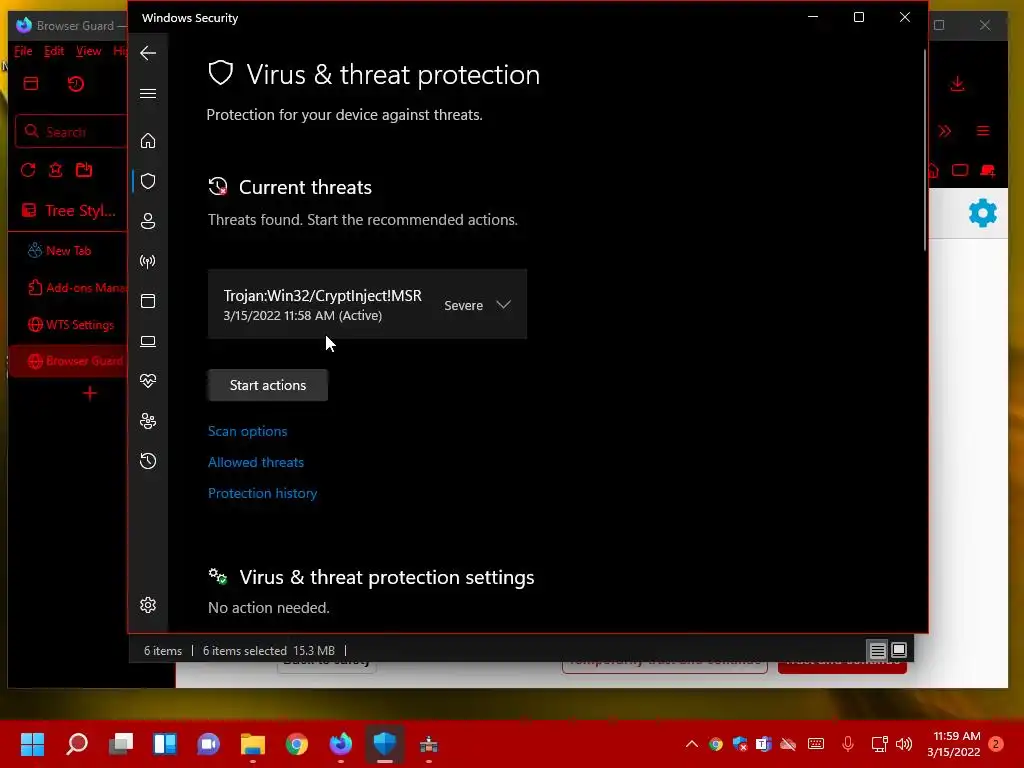This screenshot has width=1024, height=768.
Task: Open the Windows Start menu
Action: click(x=33, y=744)
